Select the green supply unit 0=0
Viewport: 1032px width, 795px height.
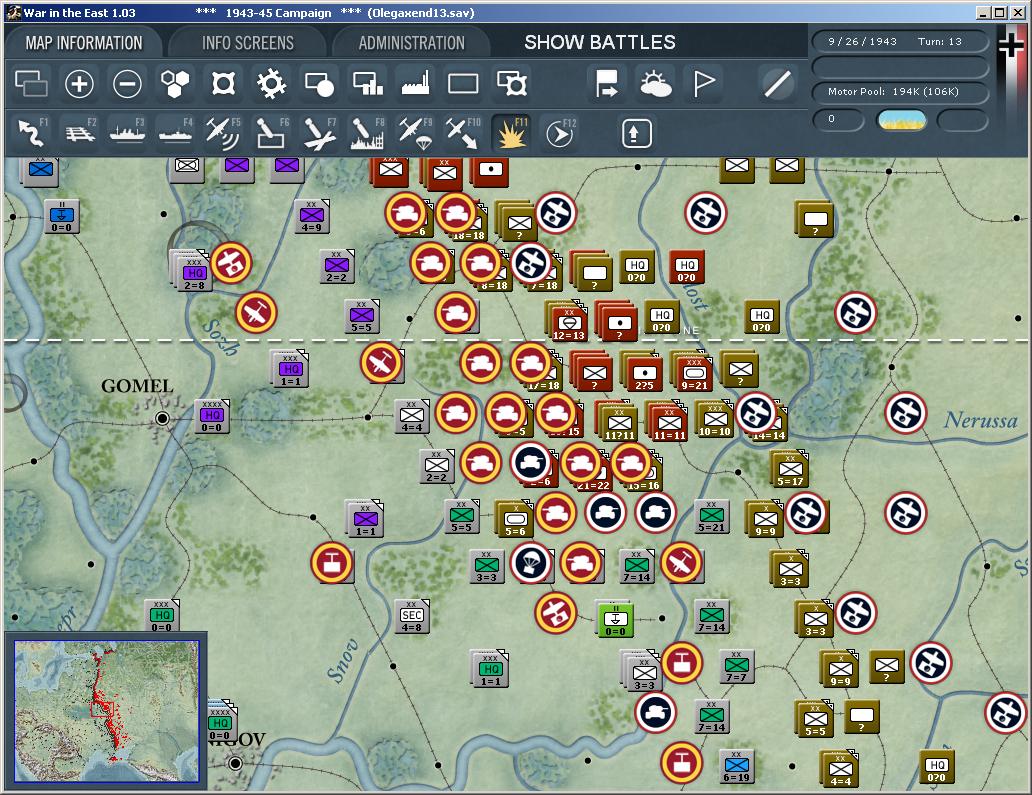click(615, 619)
